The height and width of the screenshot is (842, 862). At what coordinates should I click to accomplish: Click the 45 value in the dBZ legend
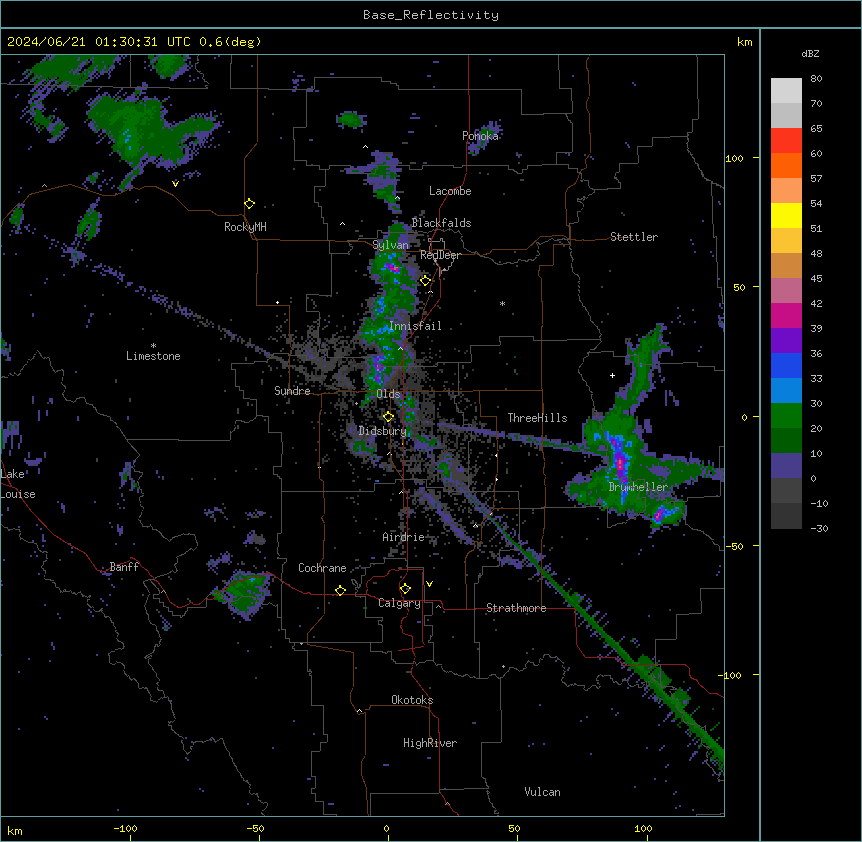(816, 279)
